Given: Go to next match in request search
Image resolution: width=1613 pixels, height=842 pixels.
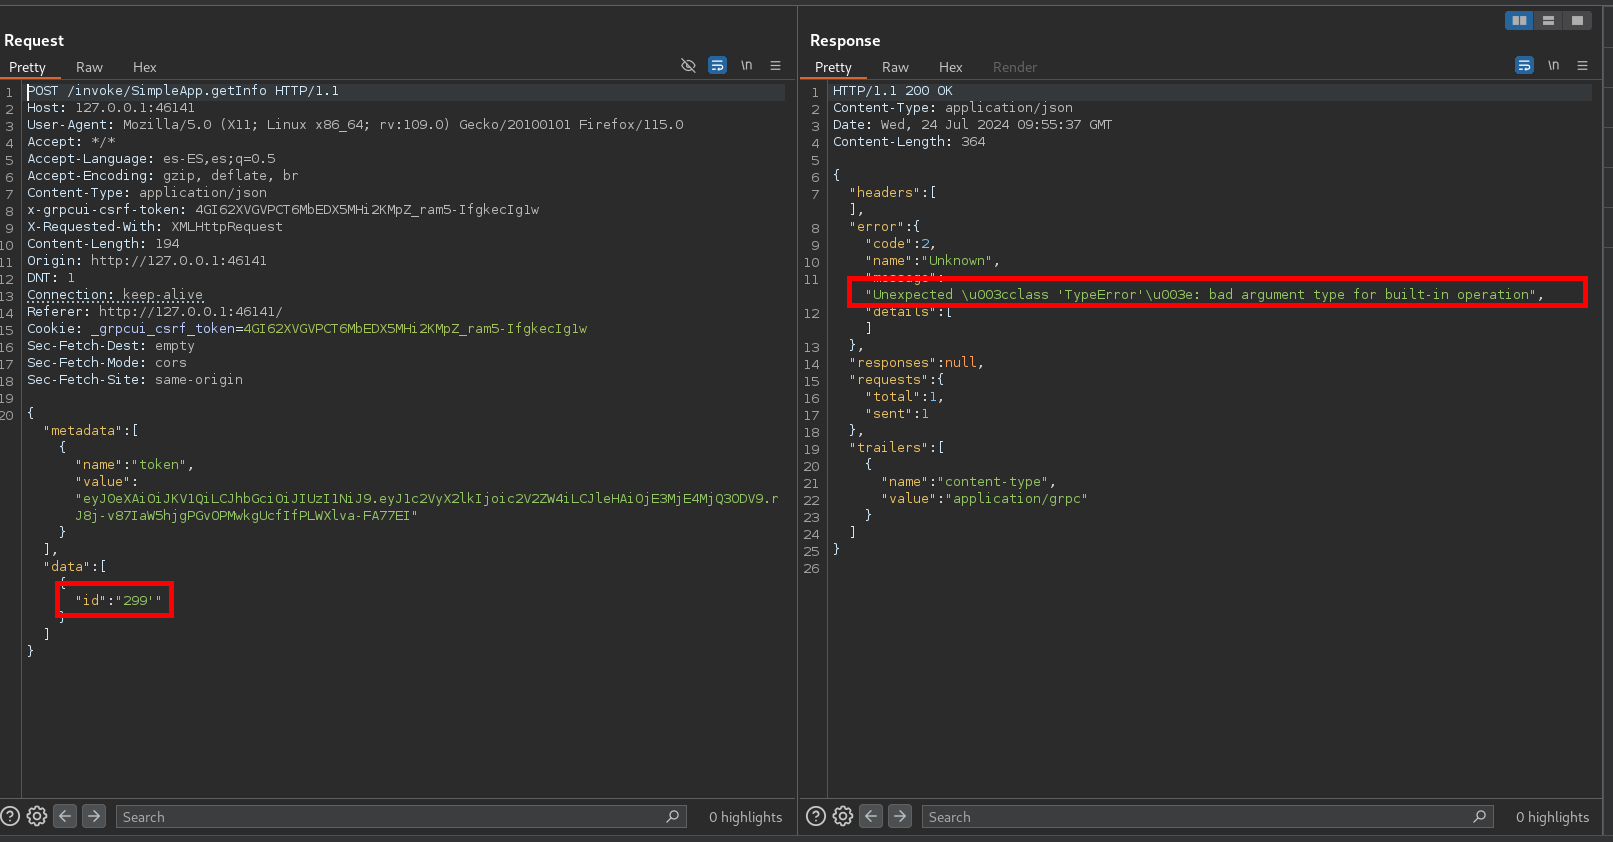Looking at the screenshot, I should point(94,816).
